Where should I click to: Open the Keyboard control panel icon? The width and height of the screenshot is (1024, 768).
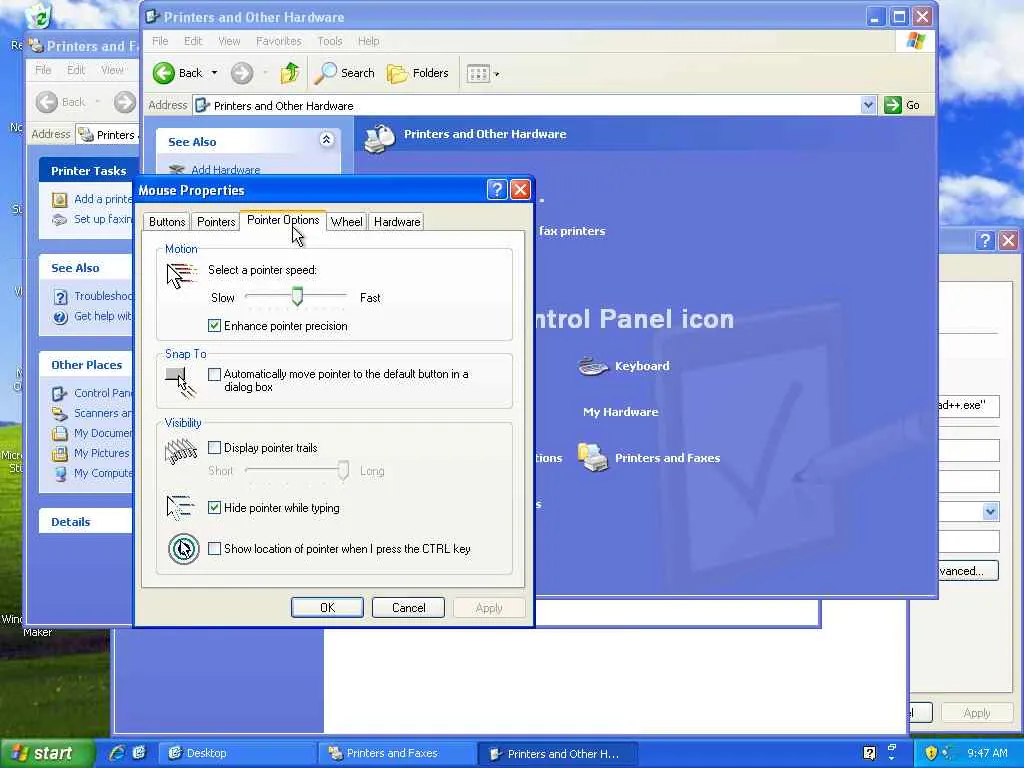click(624, 366)
